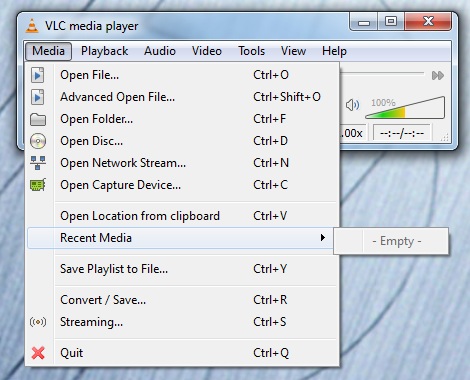Mute audio with the speaker icon
Screen dimensions: 470x380
(x=352, y=105)
